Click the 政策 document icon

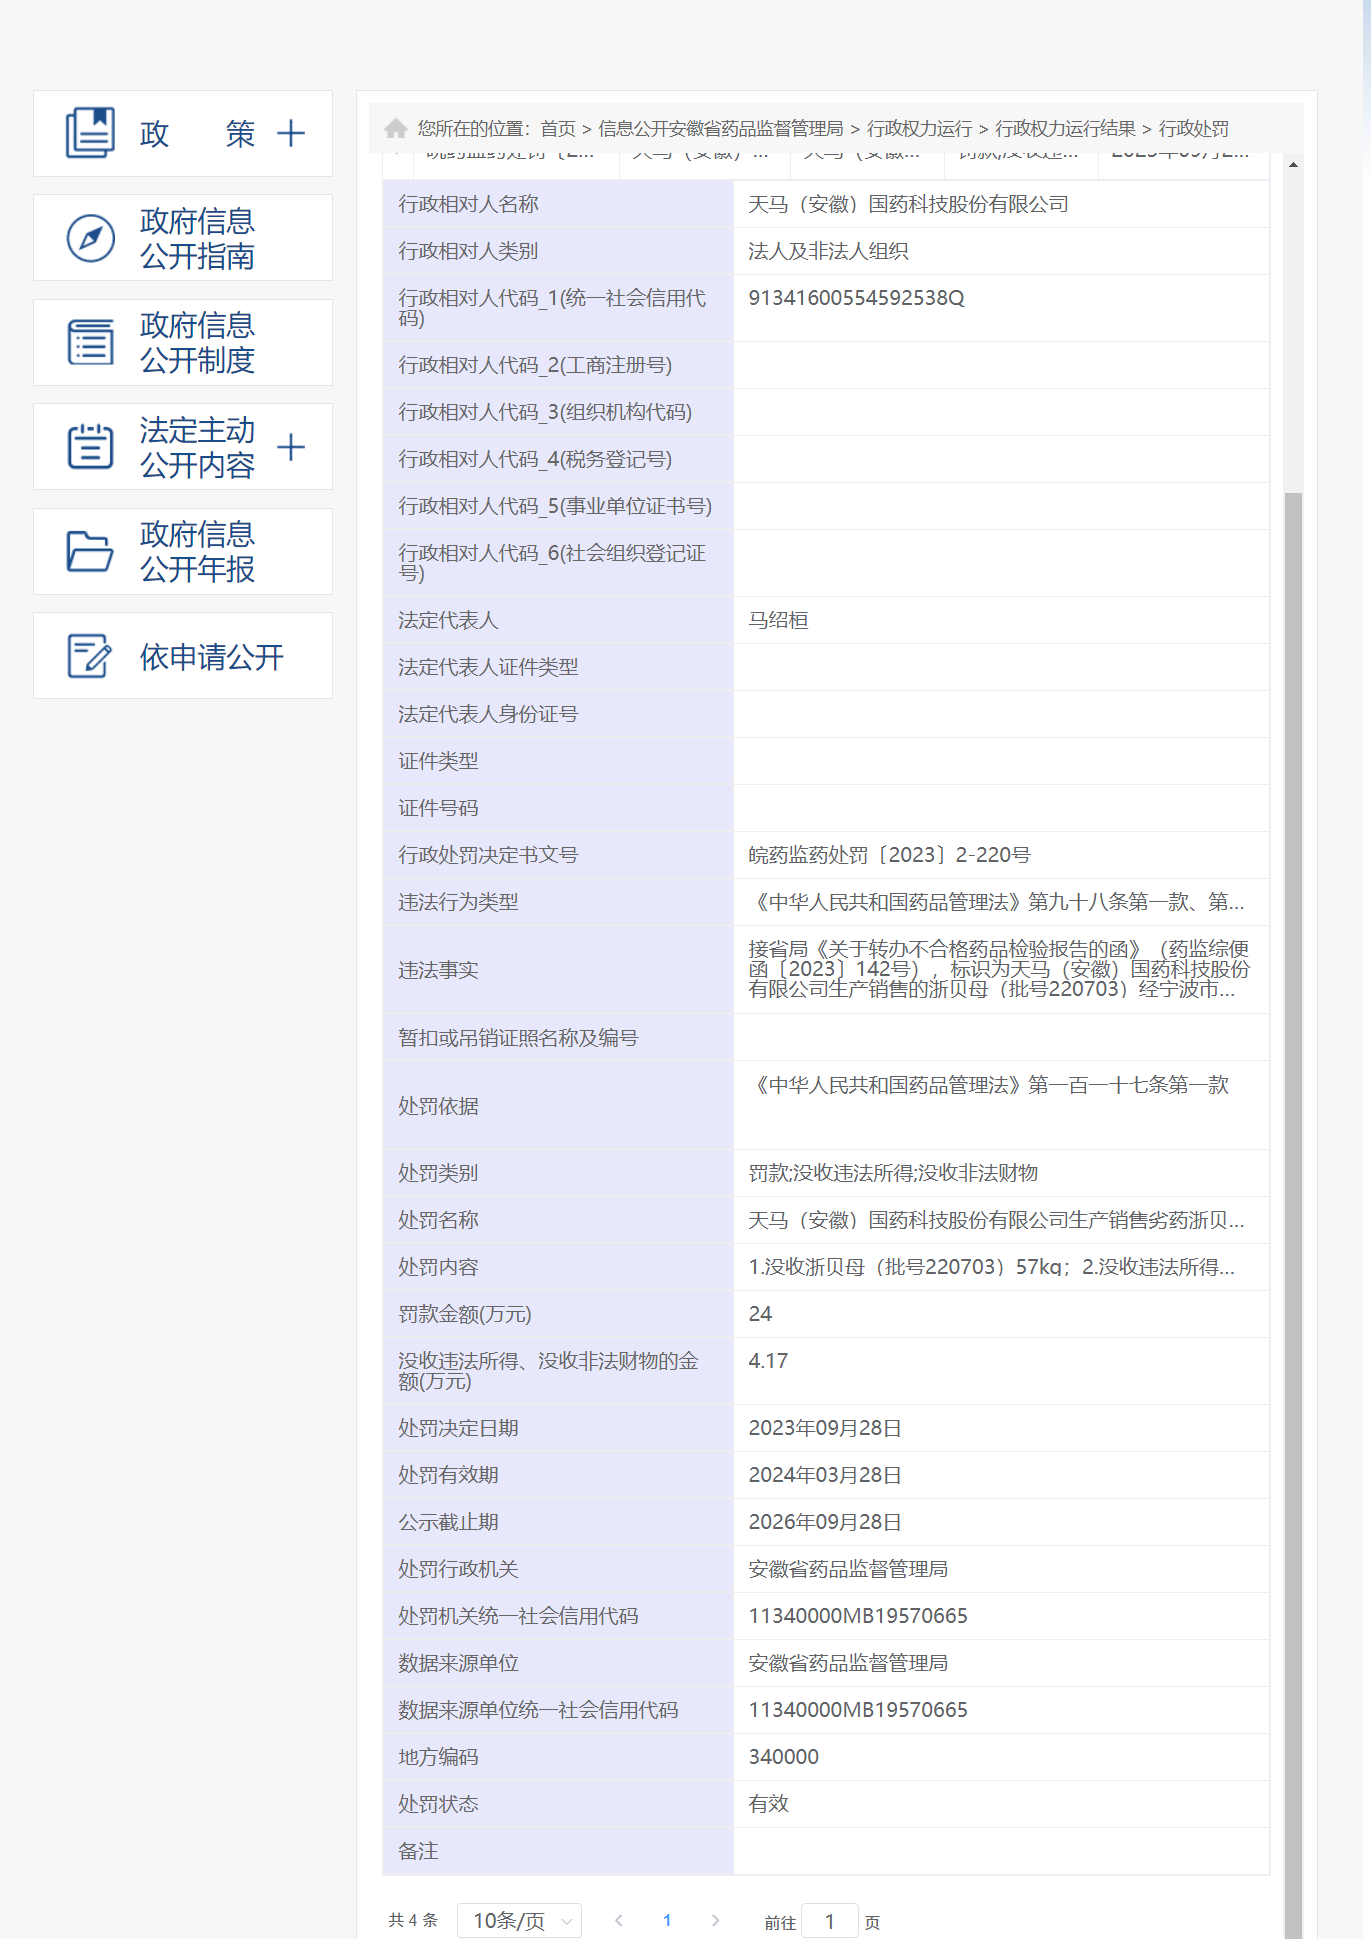pyautogui.click(x=90, y=133)
